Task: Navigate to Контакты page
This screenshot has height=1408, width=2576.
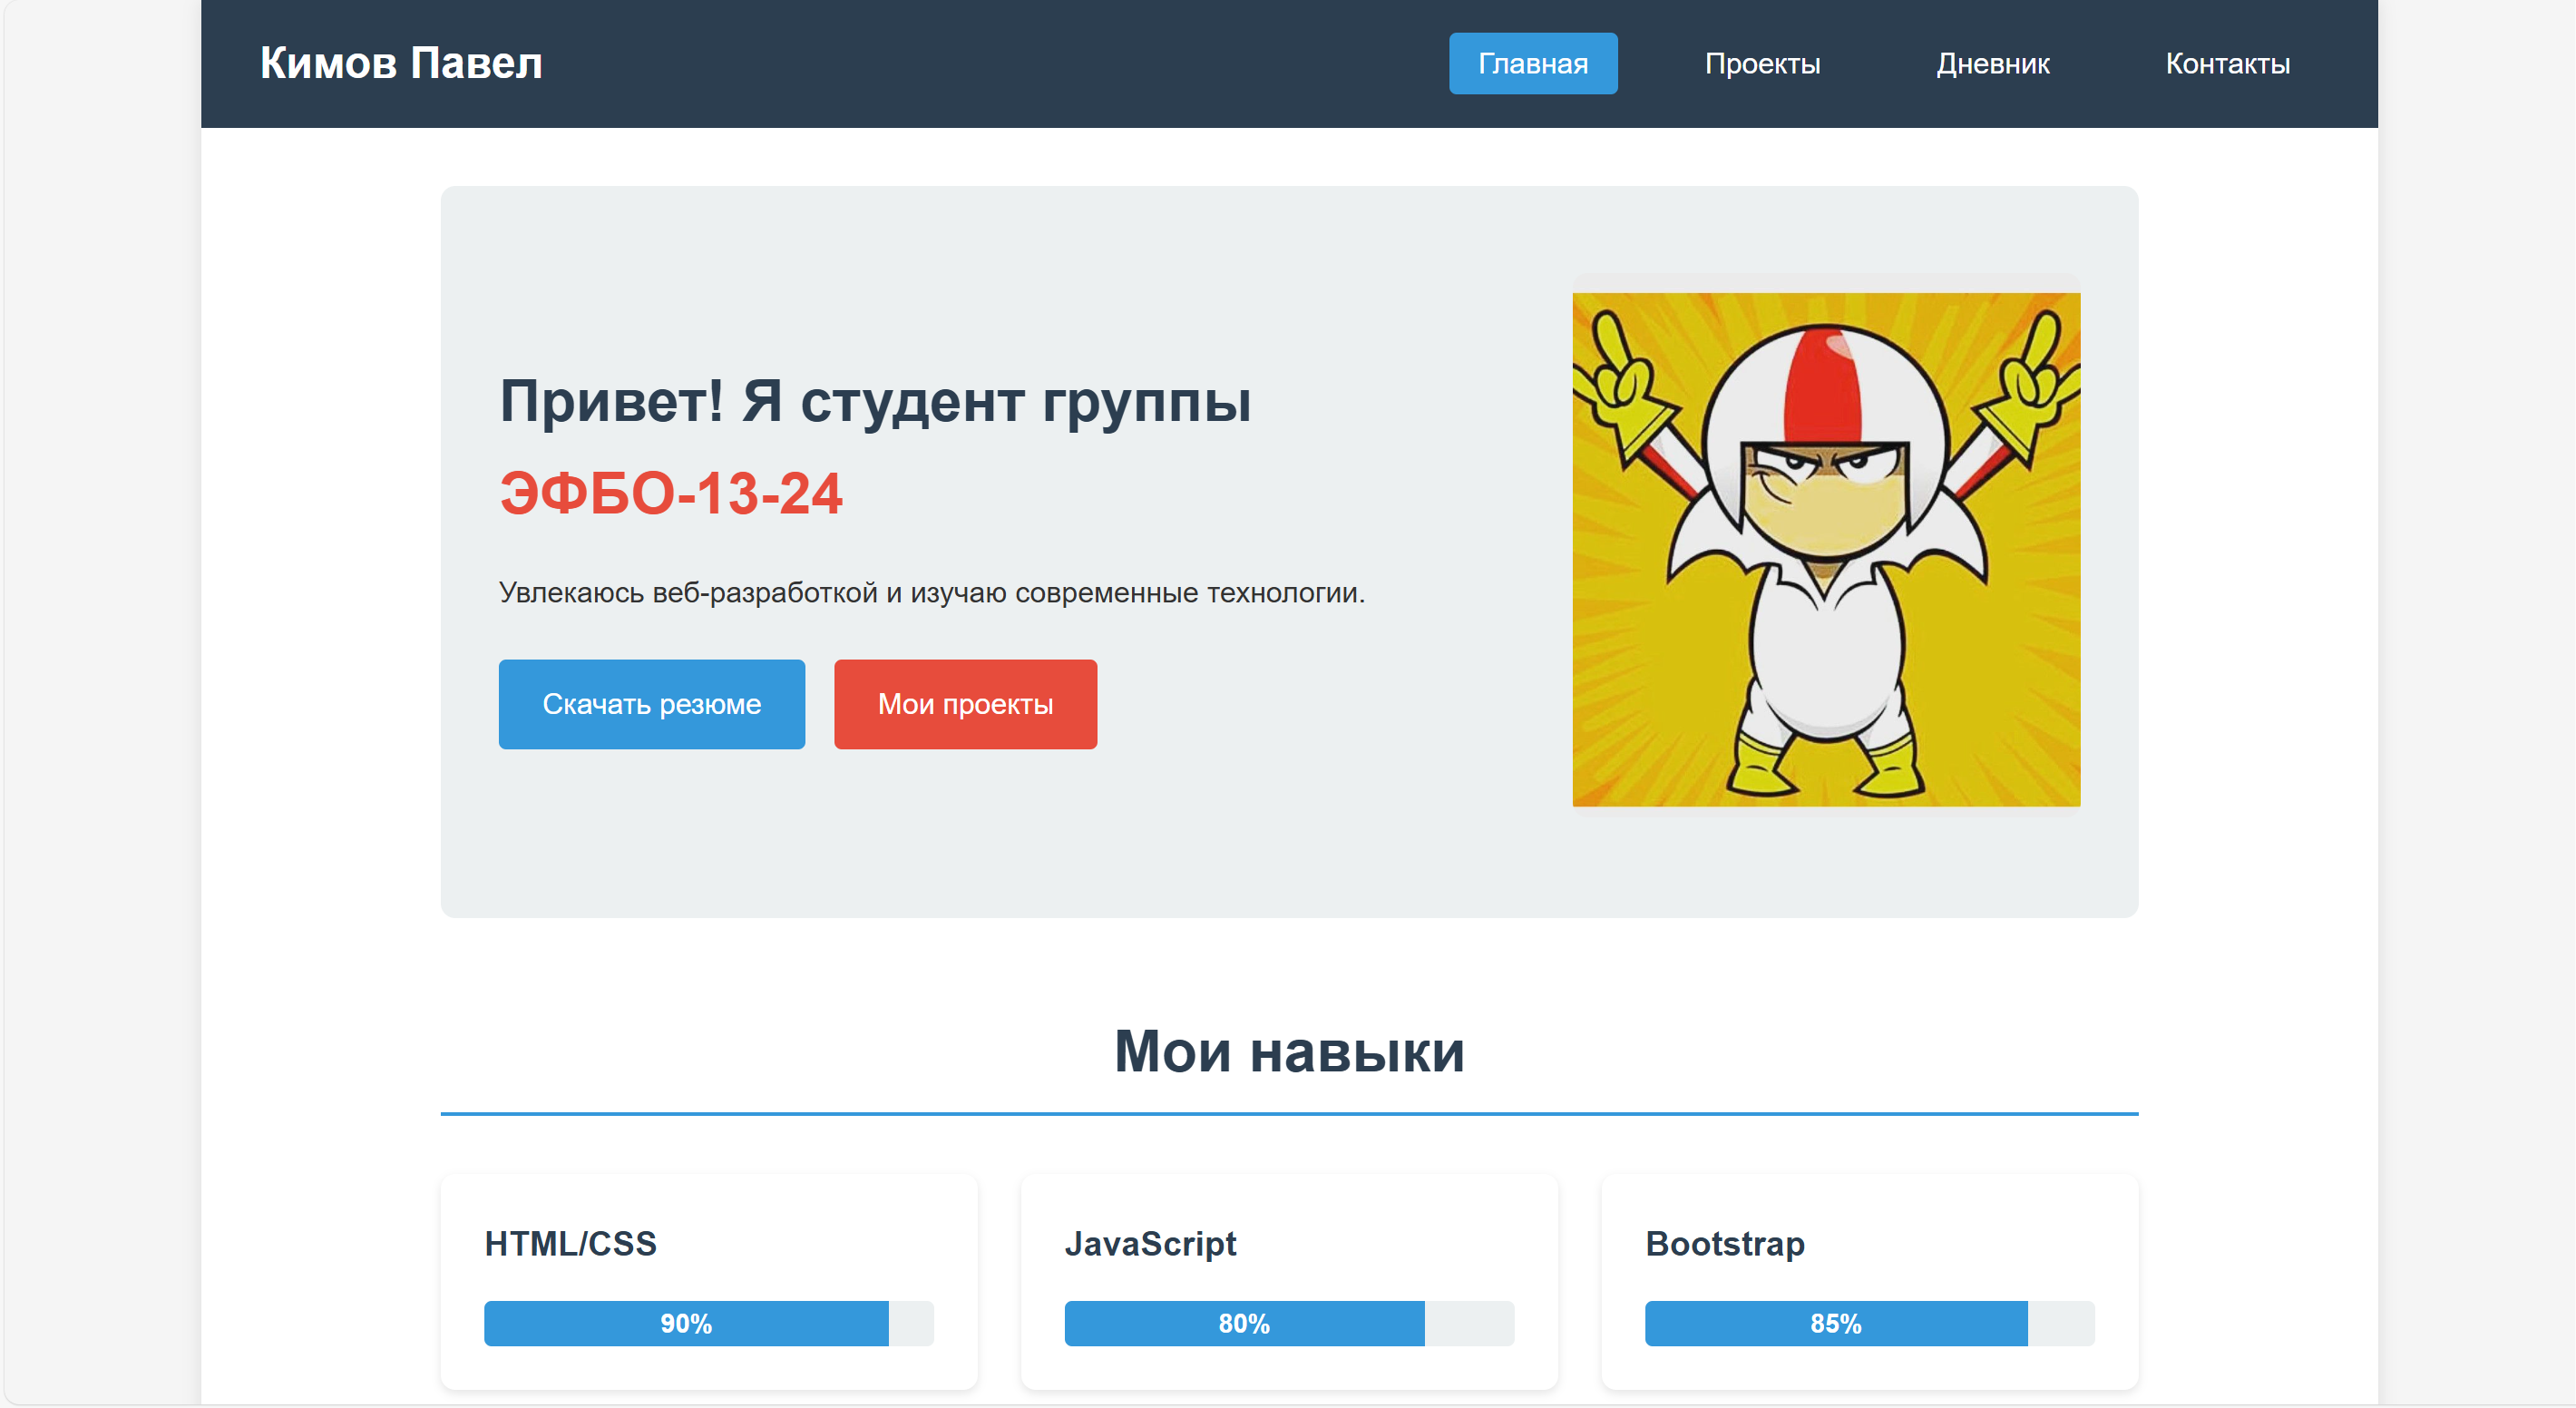Action: (x=2227, y=64)
